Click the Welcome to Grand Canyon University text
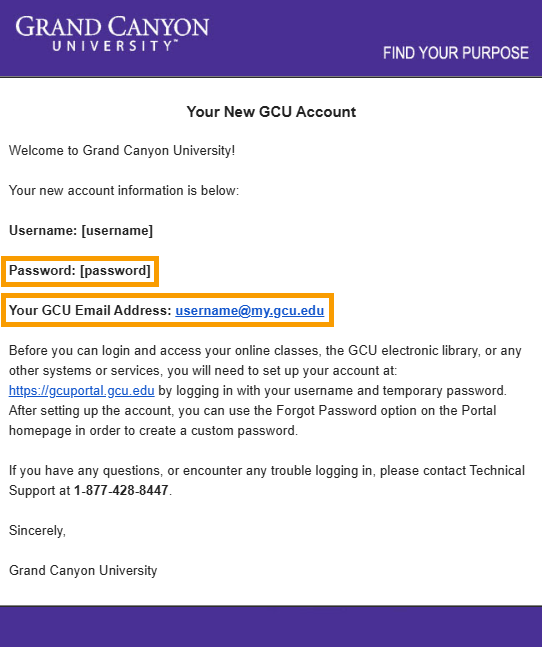The image size is (542, 647). coord(122,151)
